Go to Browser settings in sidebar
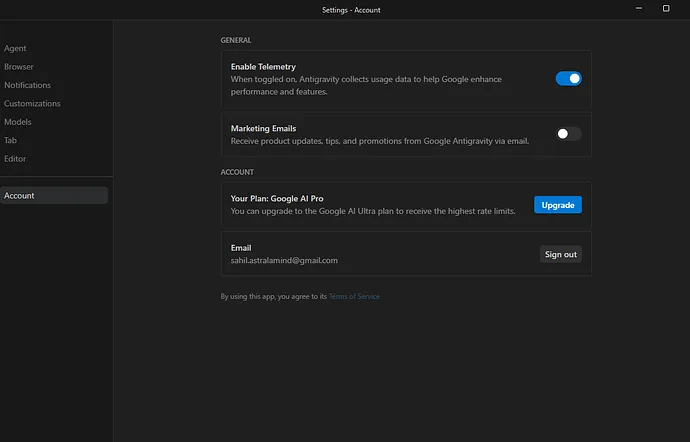The width and height of the screenshot is (690, 442). pos(19,67)
